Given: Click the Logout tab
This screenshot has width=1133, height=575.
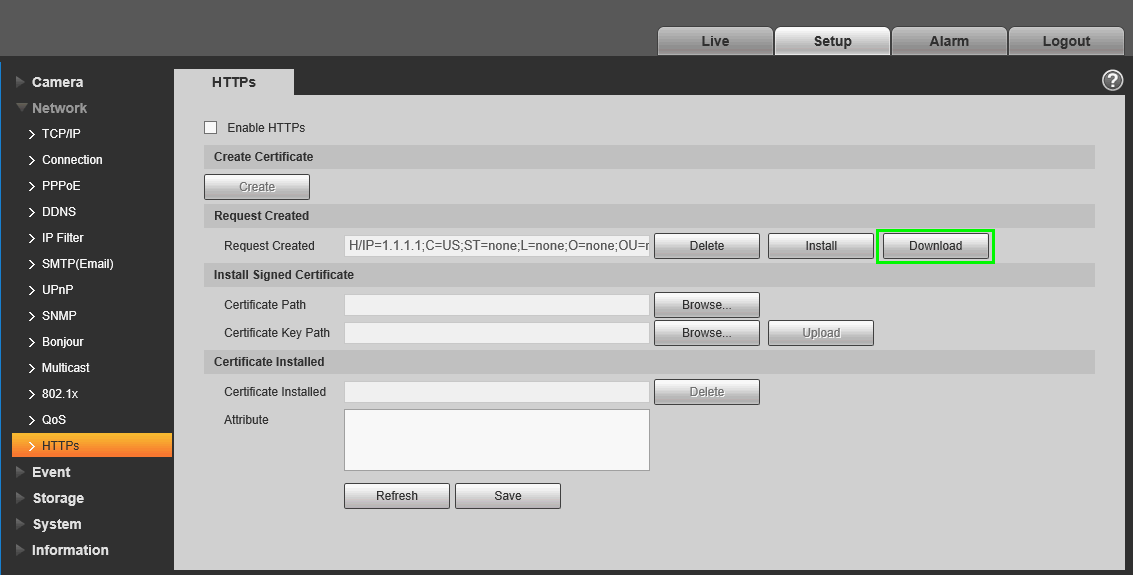Looking at the screenshot, I should 1066,41.
